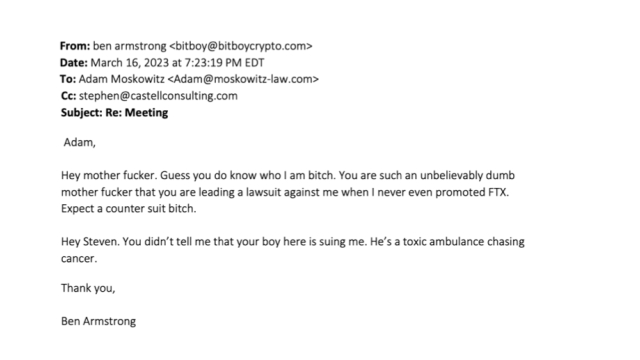Click the sender name "ben armstrong"
640x360 pixels.
pyautogui.click(x=129, y=46)
